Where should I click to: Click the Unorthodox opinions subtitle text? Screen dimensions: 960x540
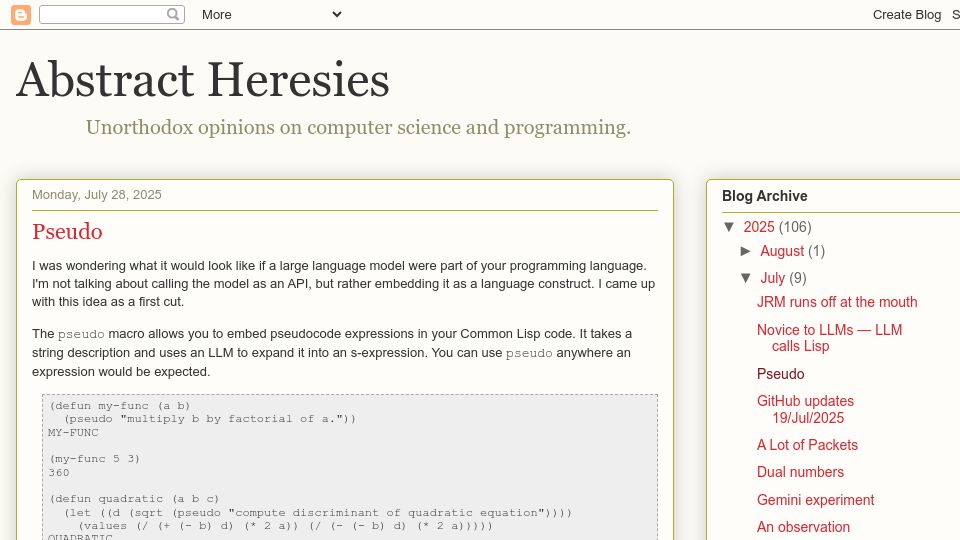pos(358,127)
